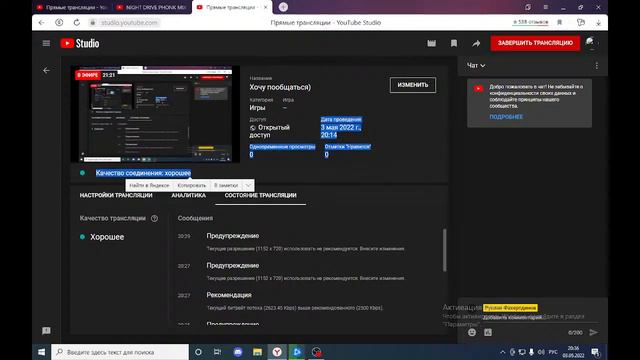Open the browser extensions icon
This screenshot has height=360, width=640.
tap(581, 22)
